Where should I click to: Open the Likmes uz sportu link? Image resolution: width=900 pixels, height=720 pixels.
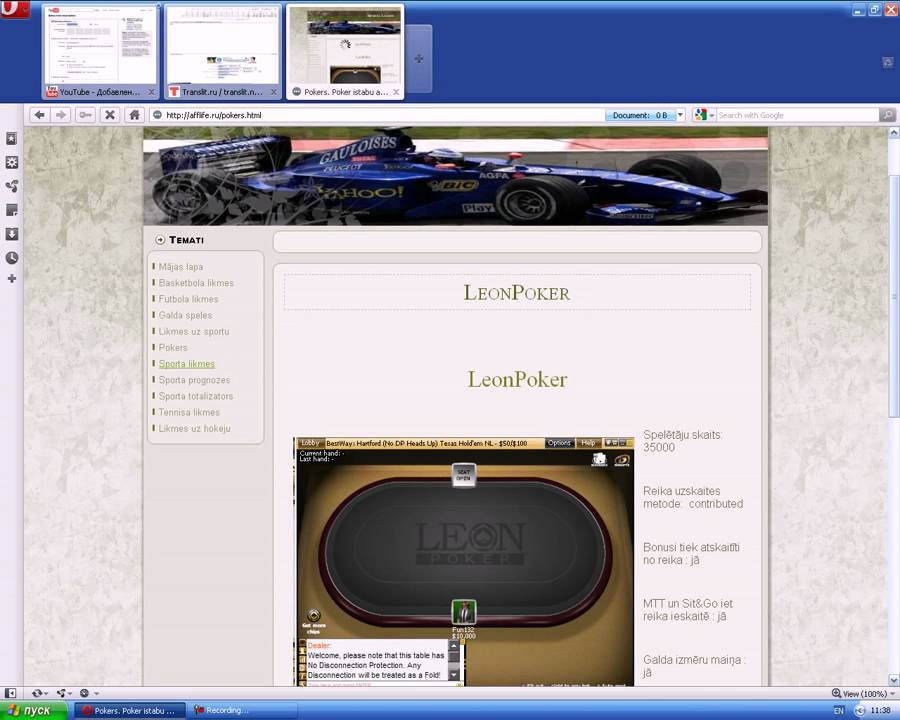click(x=194, y=331)
